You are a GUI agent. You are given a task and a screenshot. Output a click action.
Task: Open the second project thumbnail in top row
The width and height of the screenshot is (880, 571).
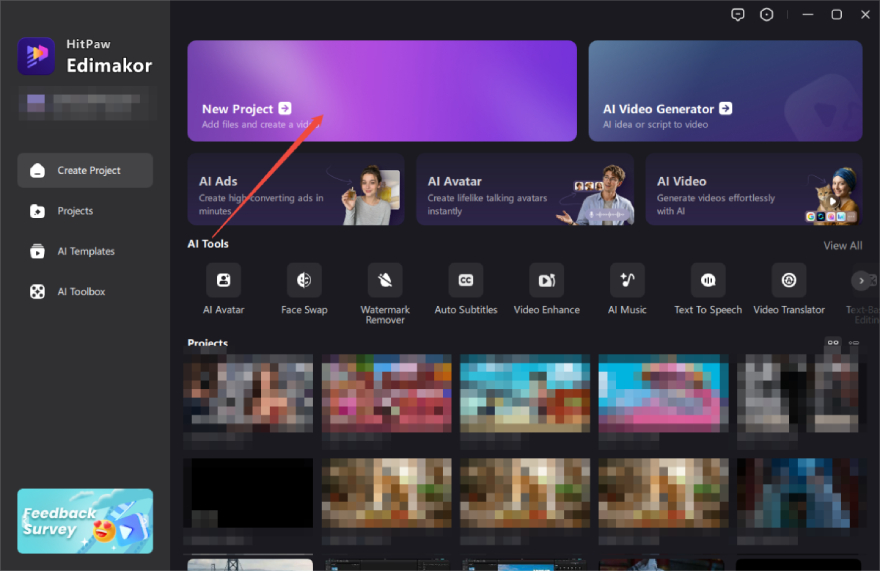pos(387,394)
